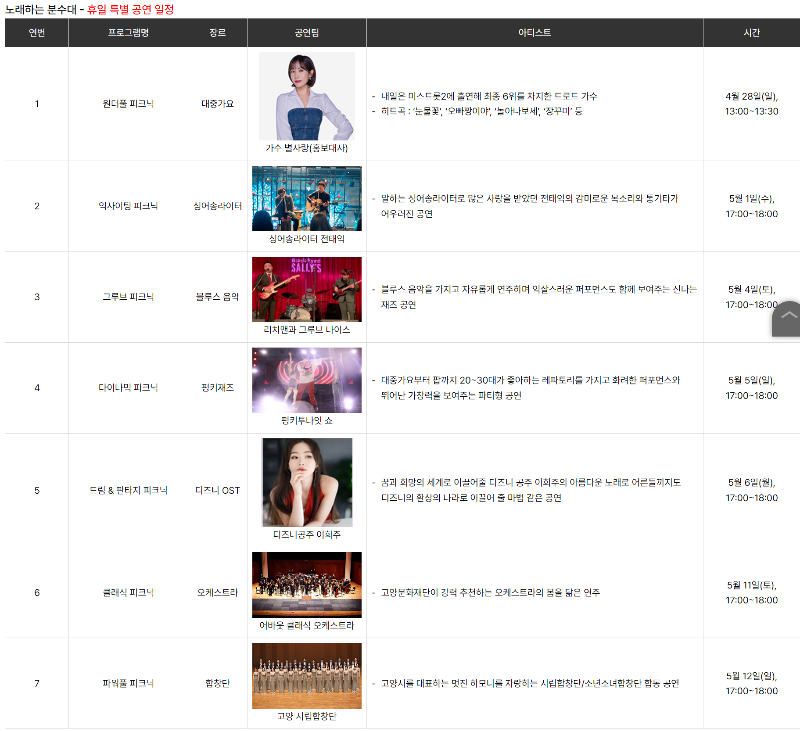Open the 어바웃 클래식 오케스트라 photo

pos(307,585)
